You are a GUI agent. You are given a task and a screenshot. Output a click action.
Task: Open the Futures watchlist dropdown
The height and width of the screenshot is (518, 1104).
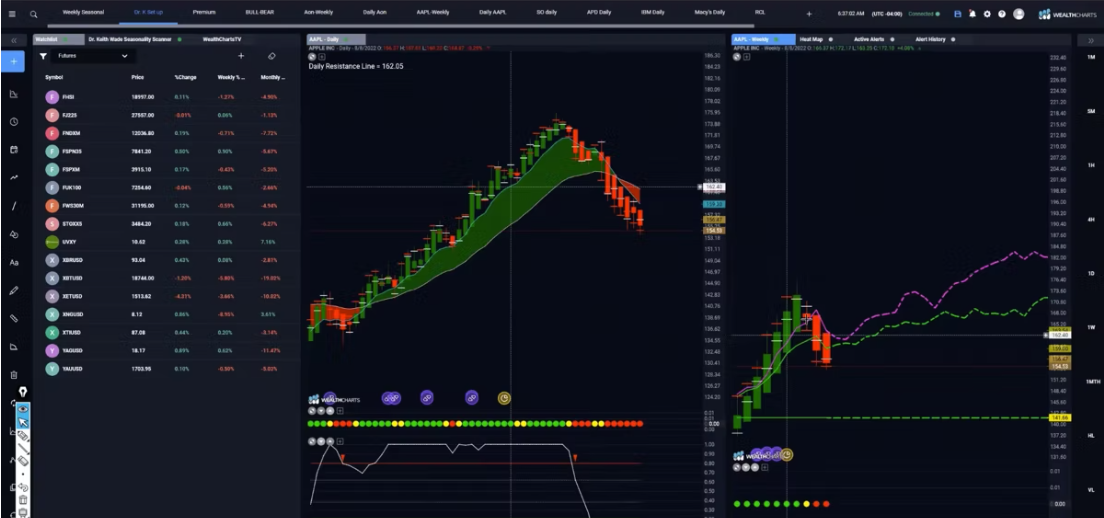(x=93, y=56)
